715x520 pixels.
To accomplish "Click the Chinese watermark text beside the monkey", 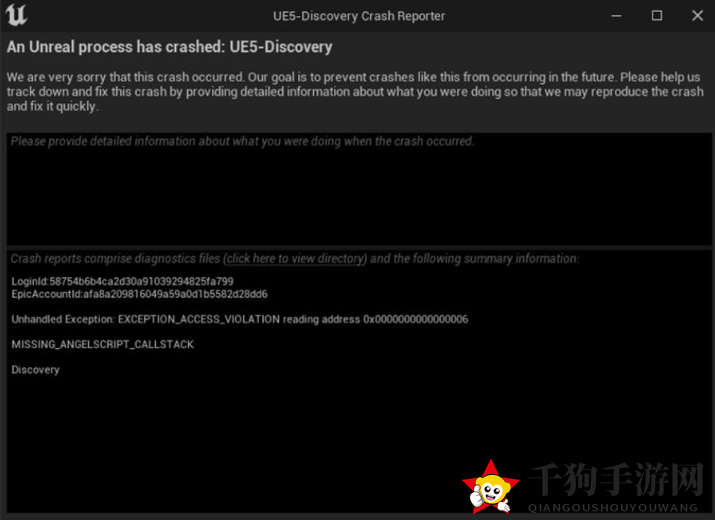I will click(616, 479).
